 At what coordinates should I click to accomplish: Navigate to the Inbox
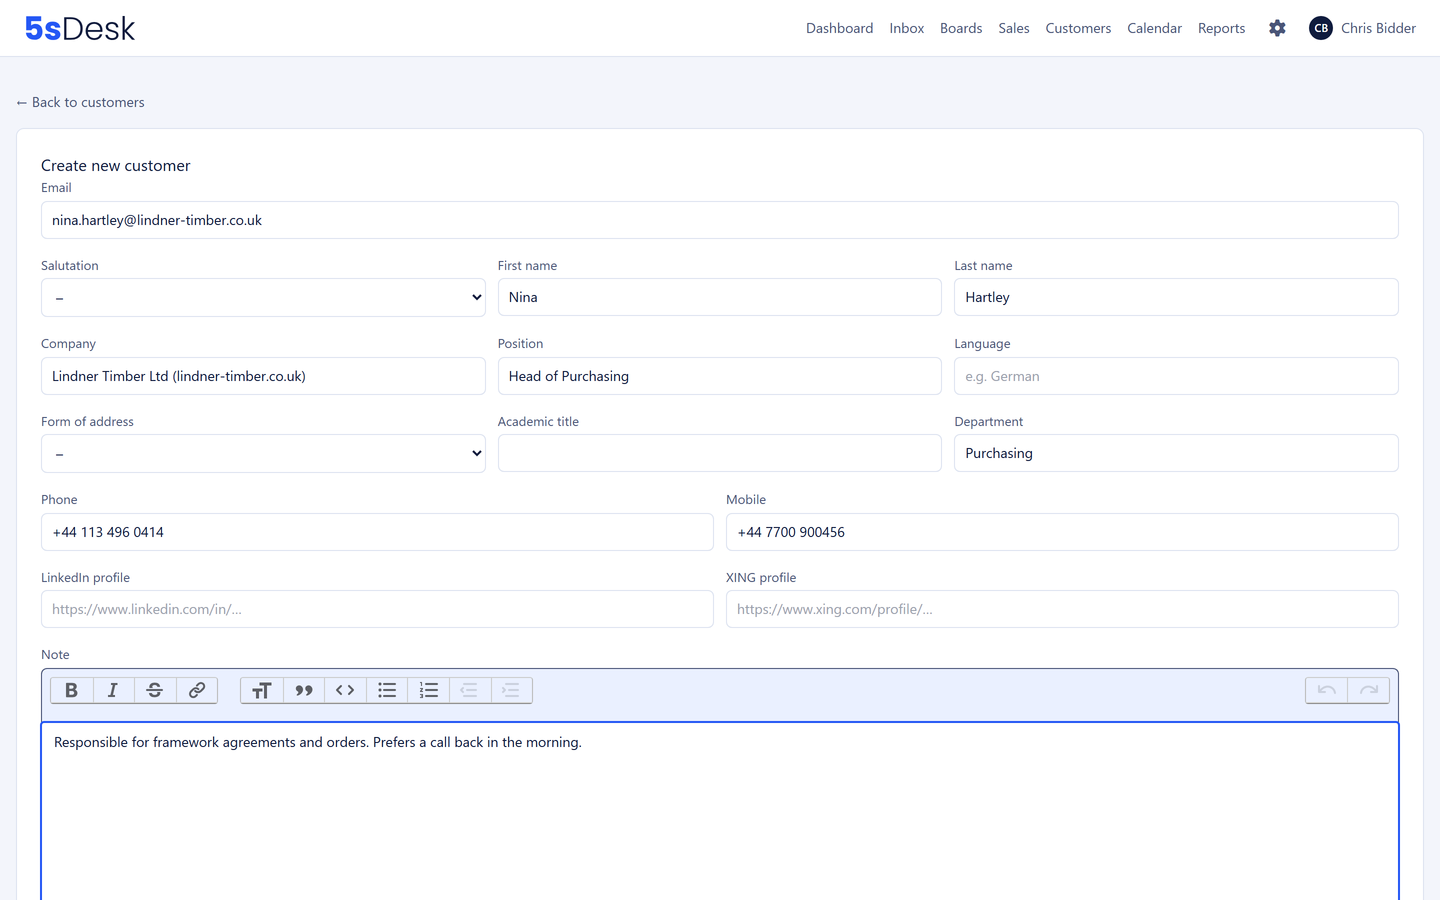907,28
